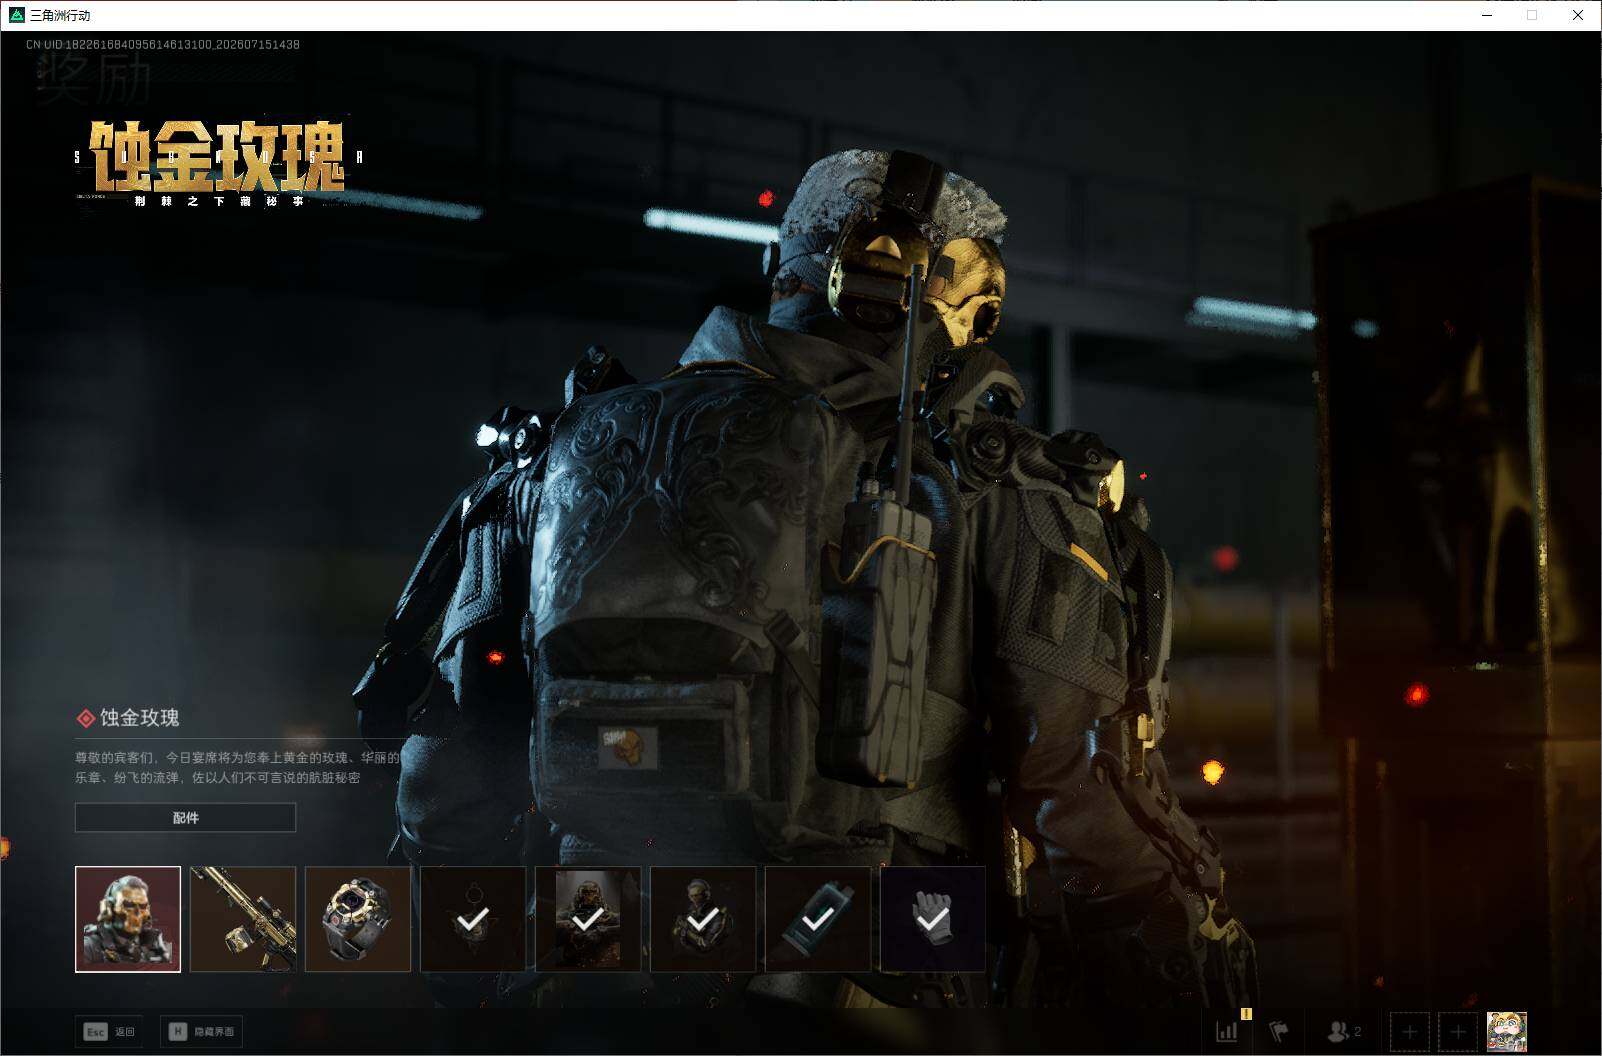
Task: Select the checked operator thumbnail beside the canister
Action: coord(703,919)
